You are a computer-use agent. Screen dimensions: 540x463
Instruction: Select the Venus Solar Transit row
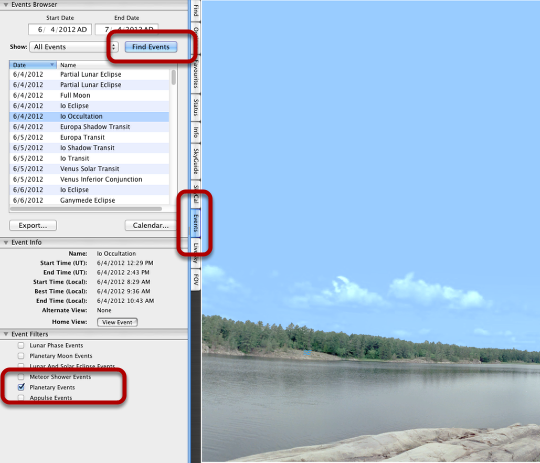pos(90,169)
